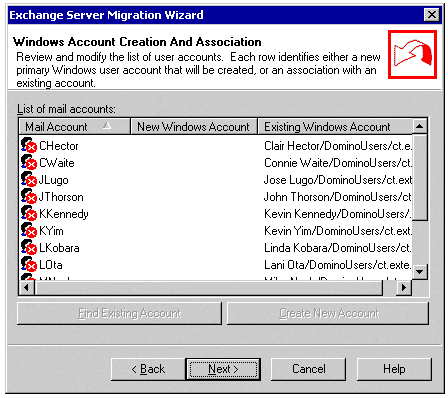Viewport: 448px width, 398px height.
Task: Click the Find Existing Account button
Action: (x=119, y=313)
